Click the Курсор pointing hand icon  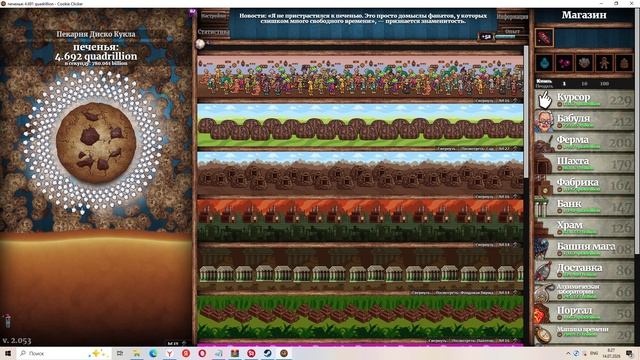coord(544,100)
